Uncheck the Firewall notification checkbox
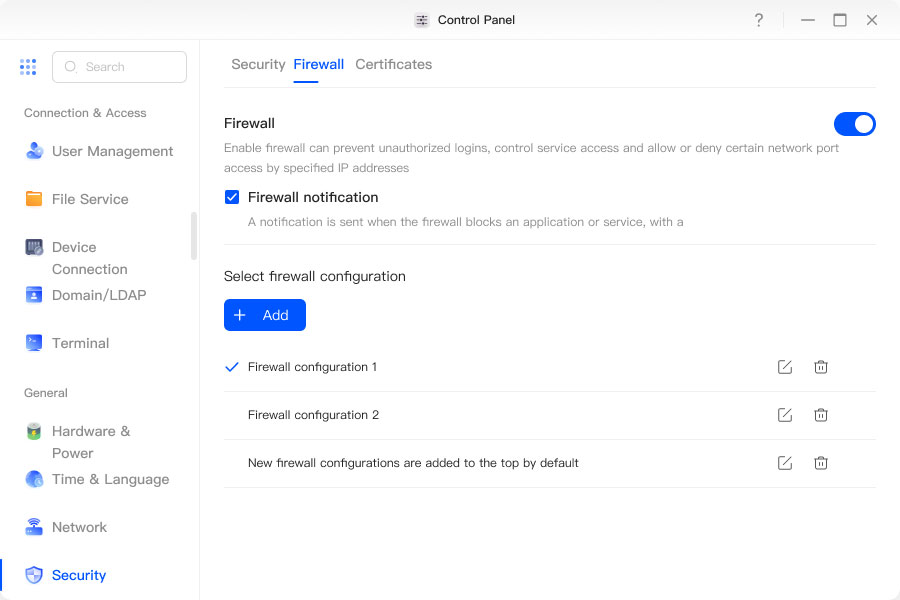Viewport: 900px width, 600px height. (x=232, y=197)
